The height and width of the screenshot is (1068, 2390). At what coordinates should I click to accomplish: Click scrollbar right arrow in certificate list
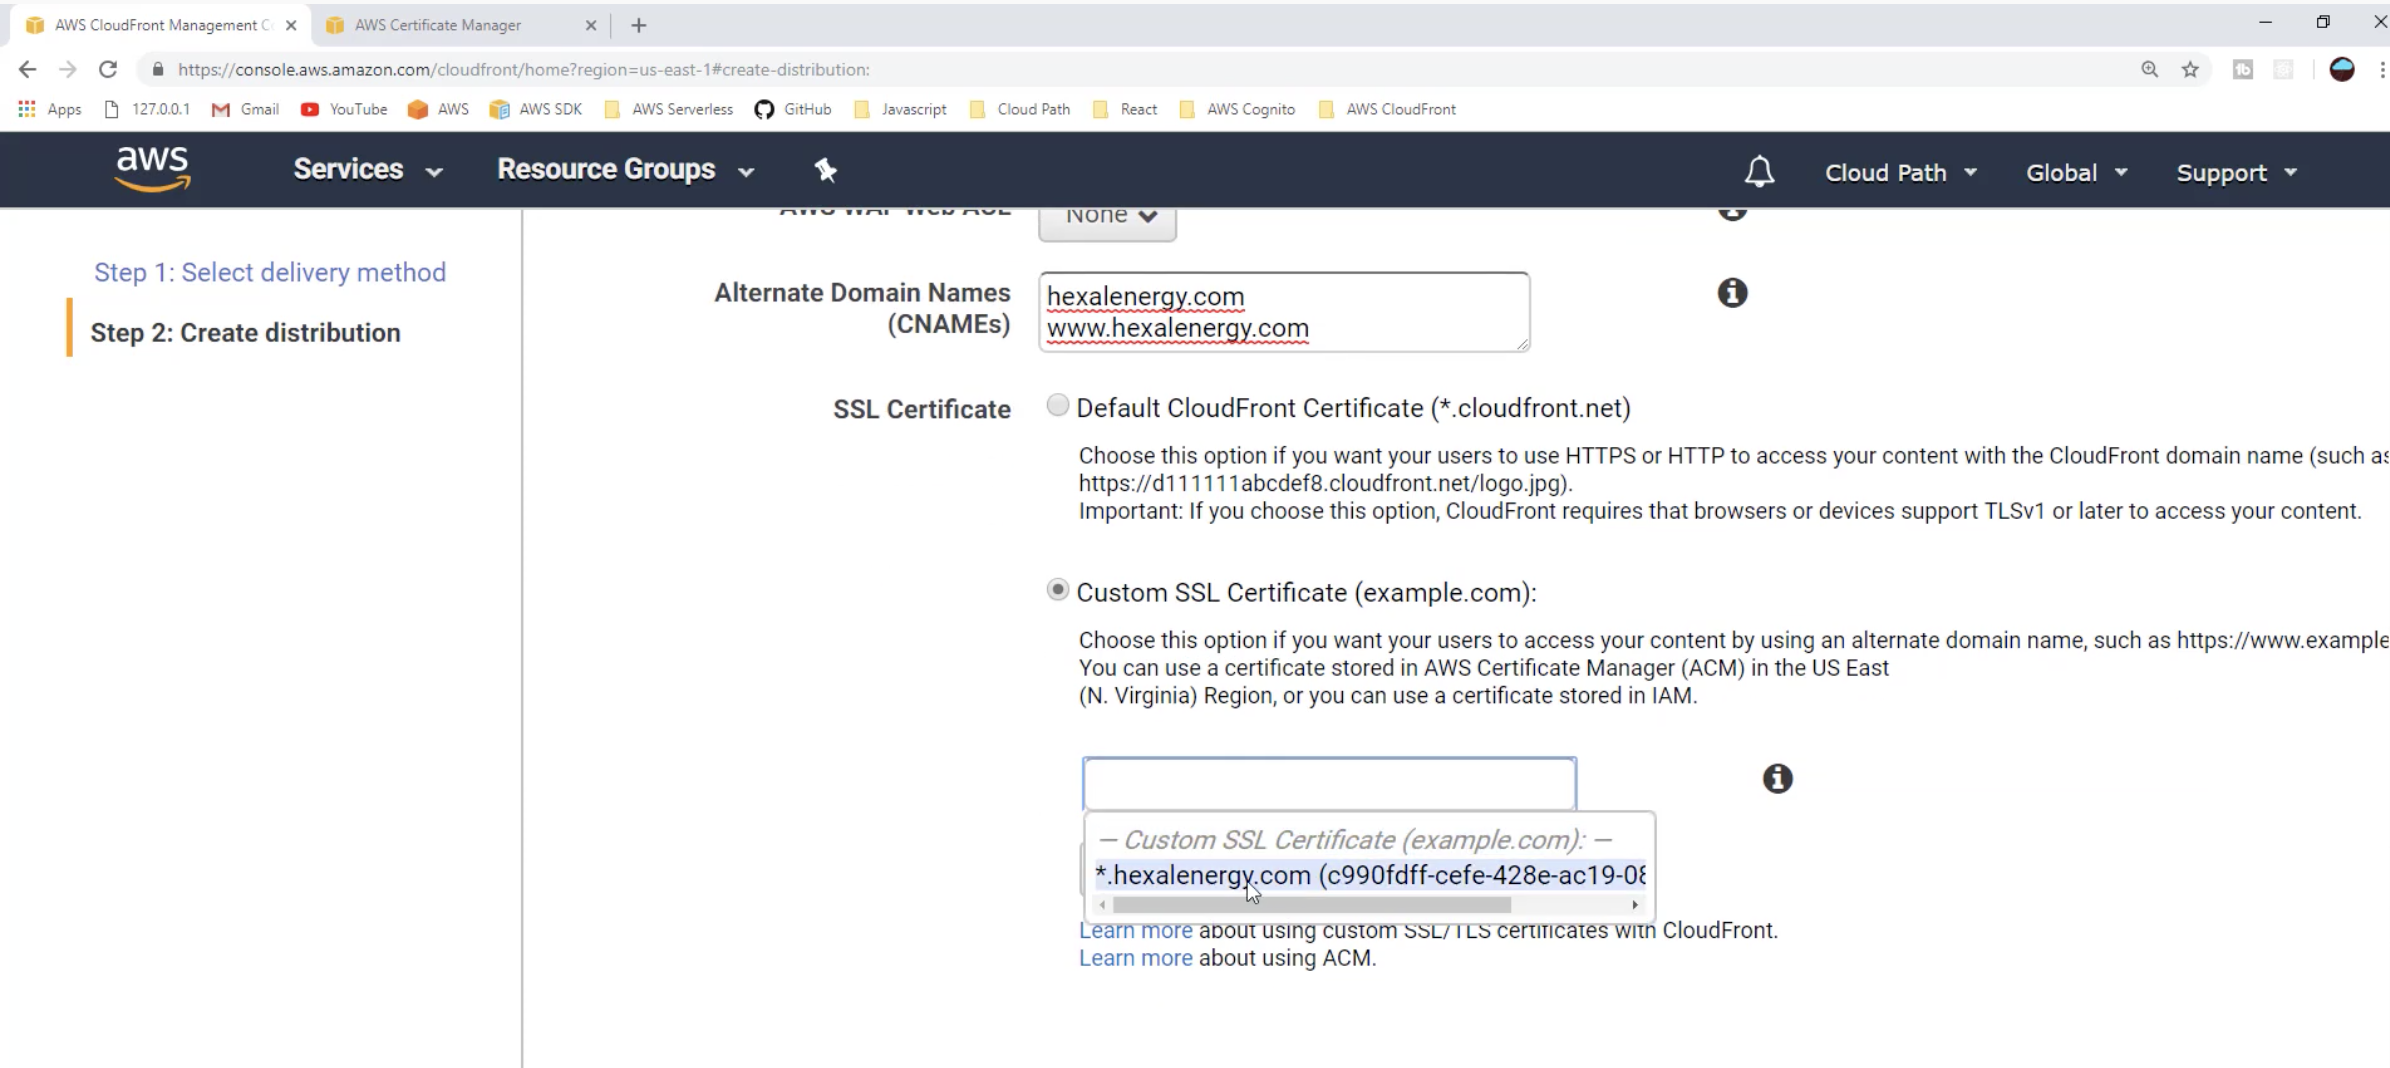coord(1635,905)
